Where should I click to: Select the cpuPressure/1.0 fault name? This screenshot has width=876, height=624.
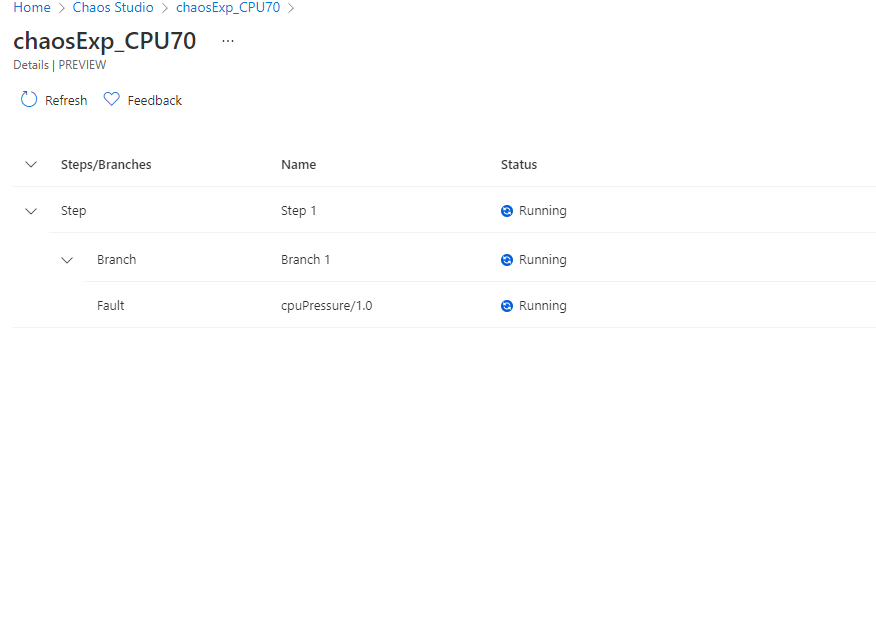tap(326, 306)
